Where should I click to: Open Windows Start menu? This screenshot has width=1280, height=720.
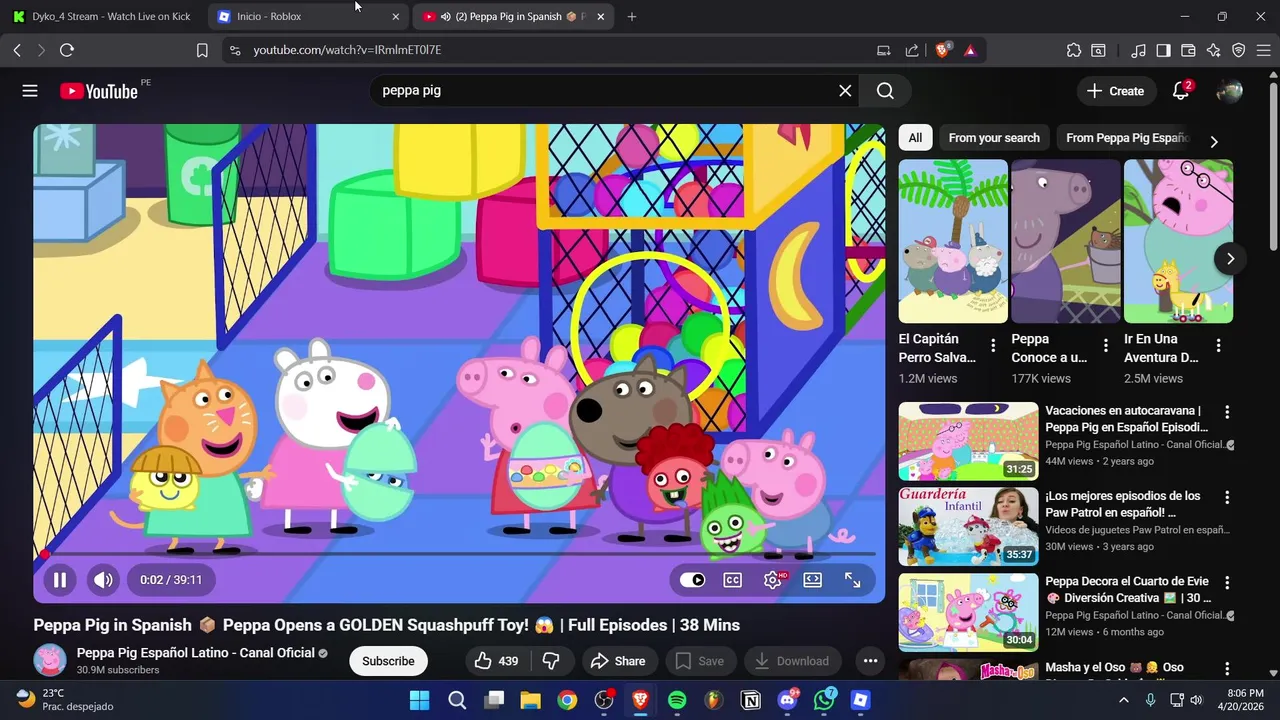(x=420, y=700)
